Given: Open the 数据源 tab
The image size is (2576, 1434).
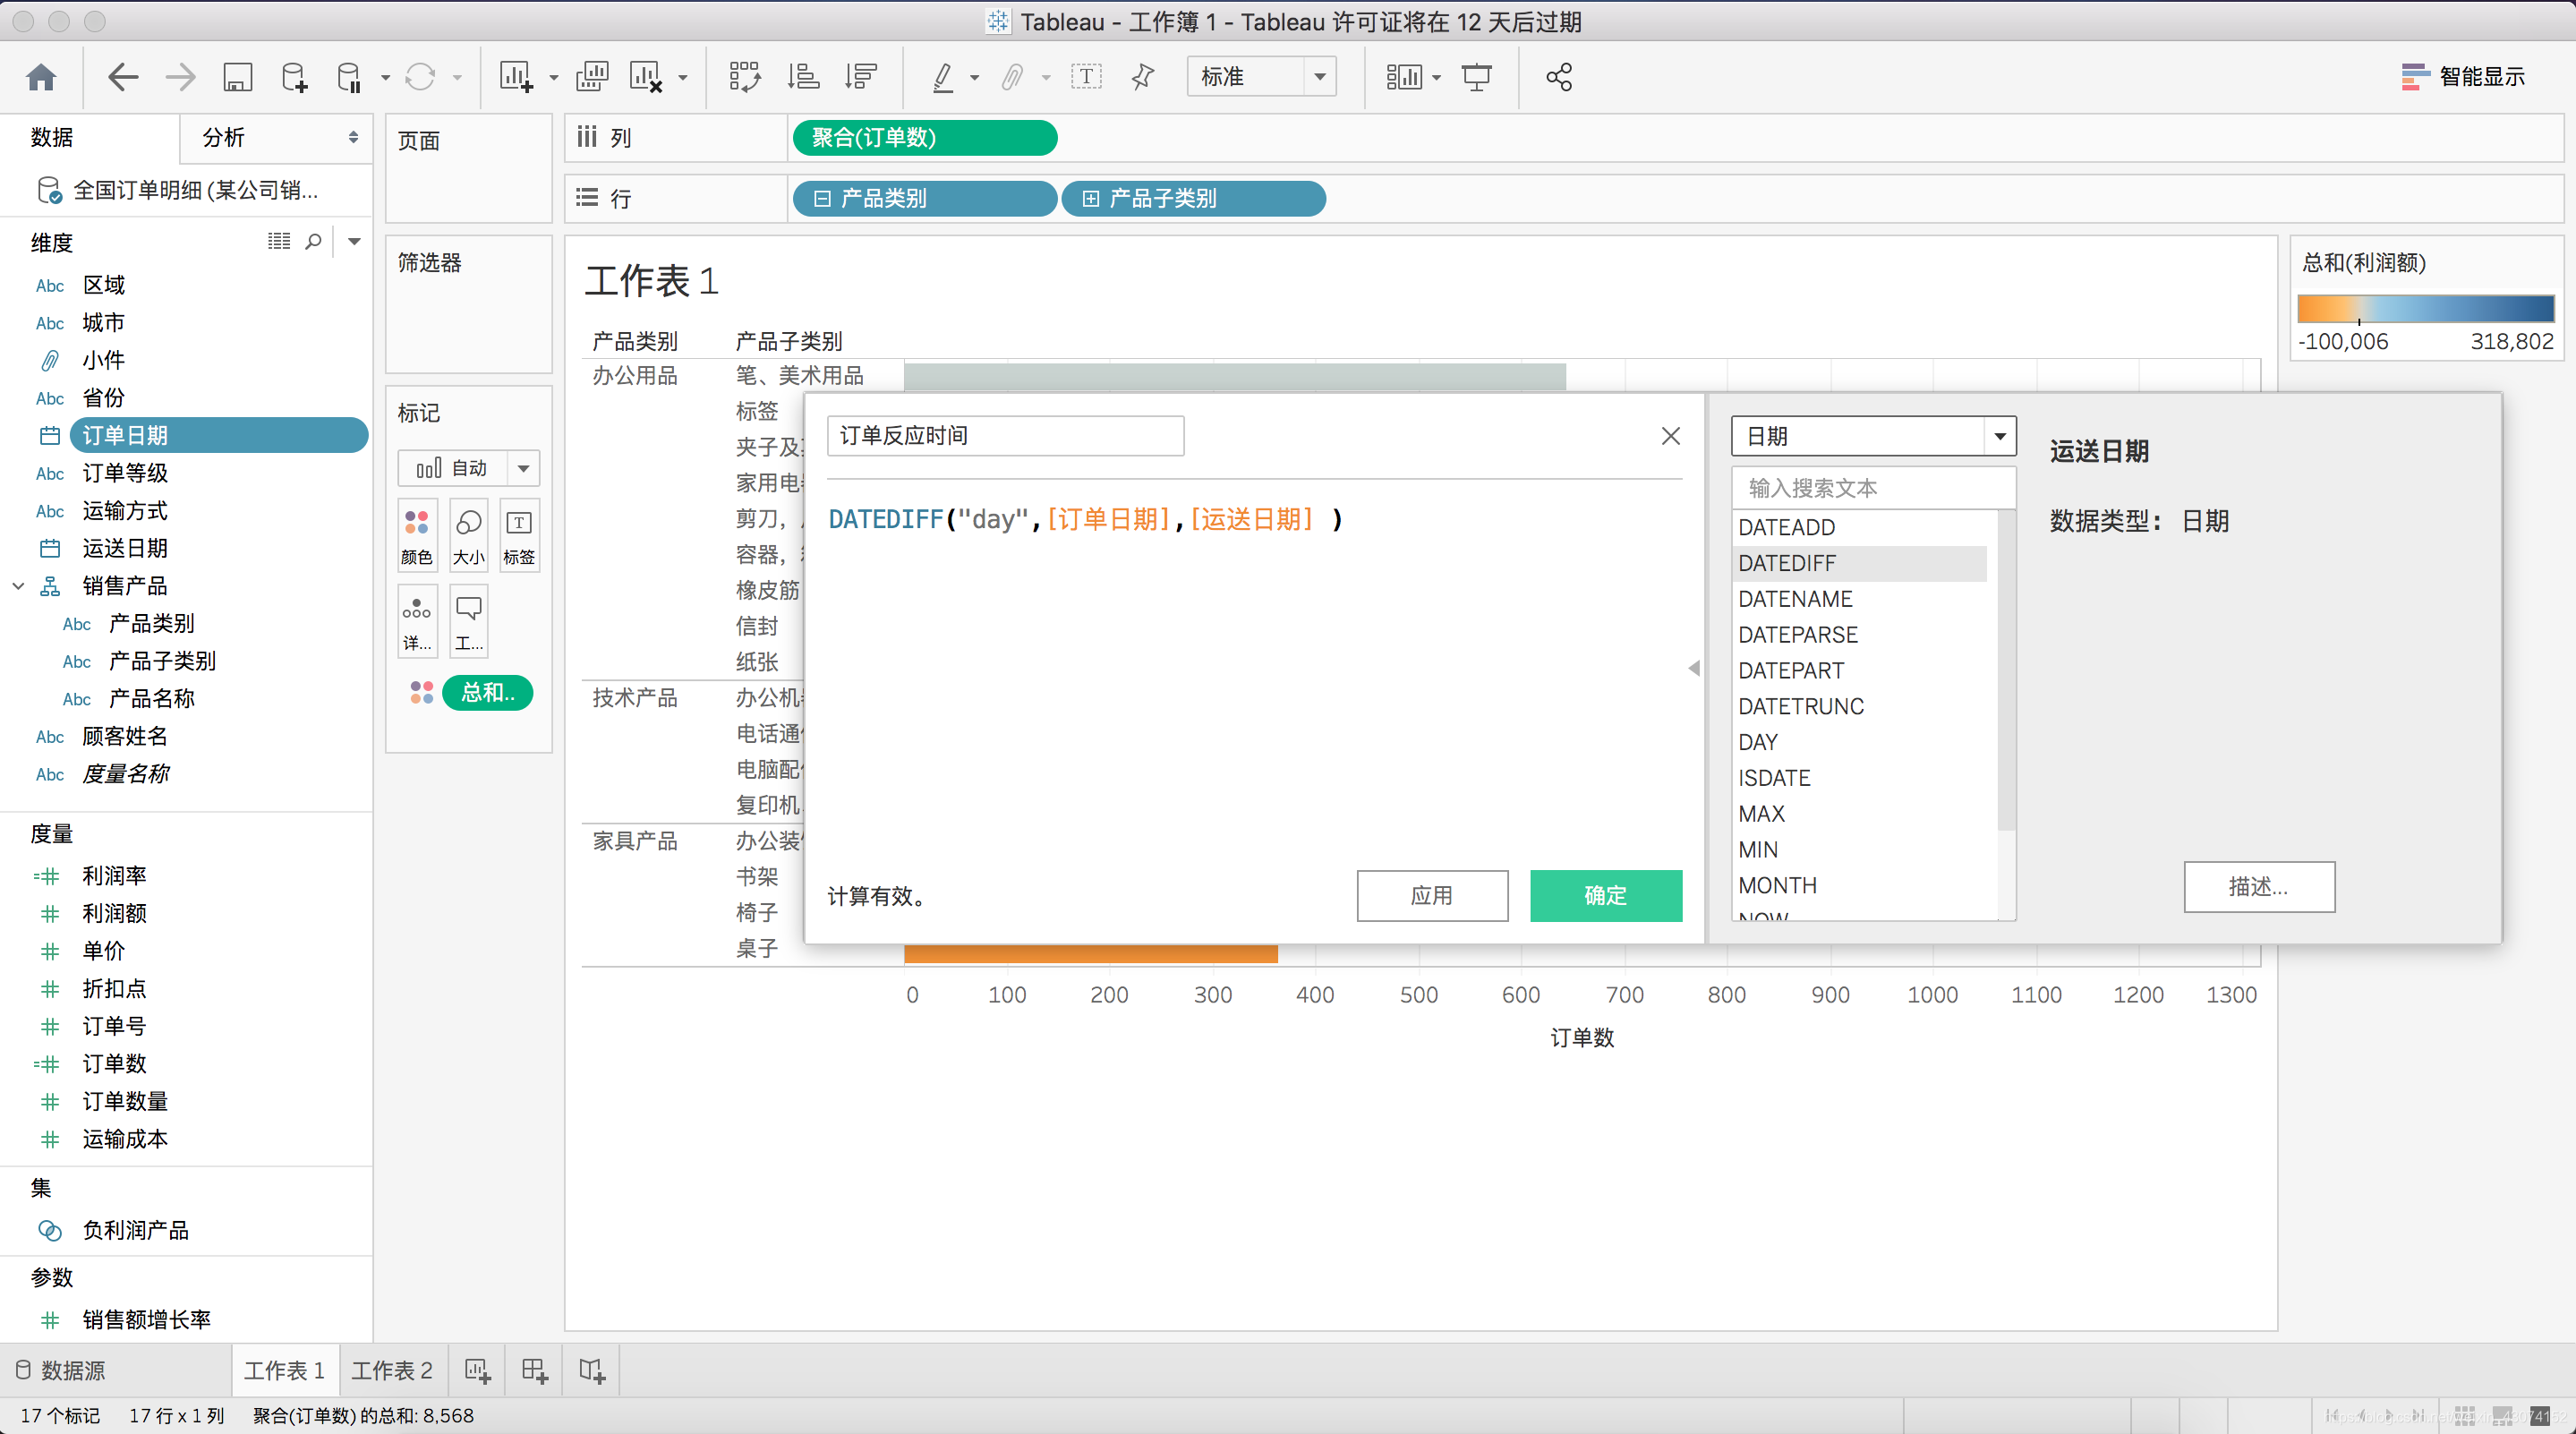Looking at the screenshot, I should pos(62,1370).
